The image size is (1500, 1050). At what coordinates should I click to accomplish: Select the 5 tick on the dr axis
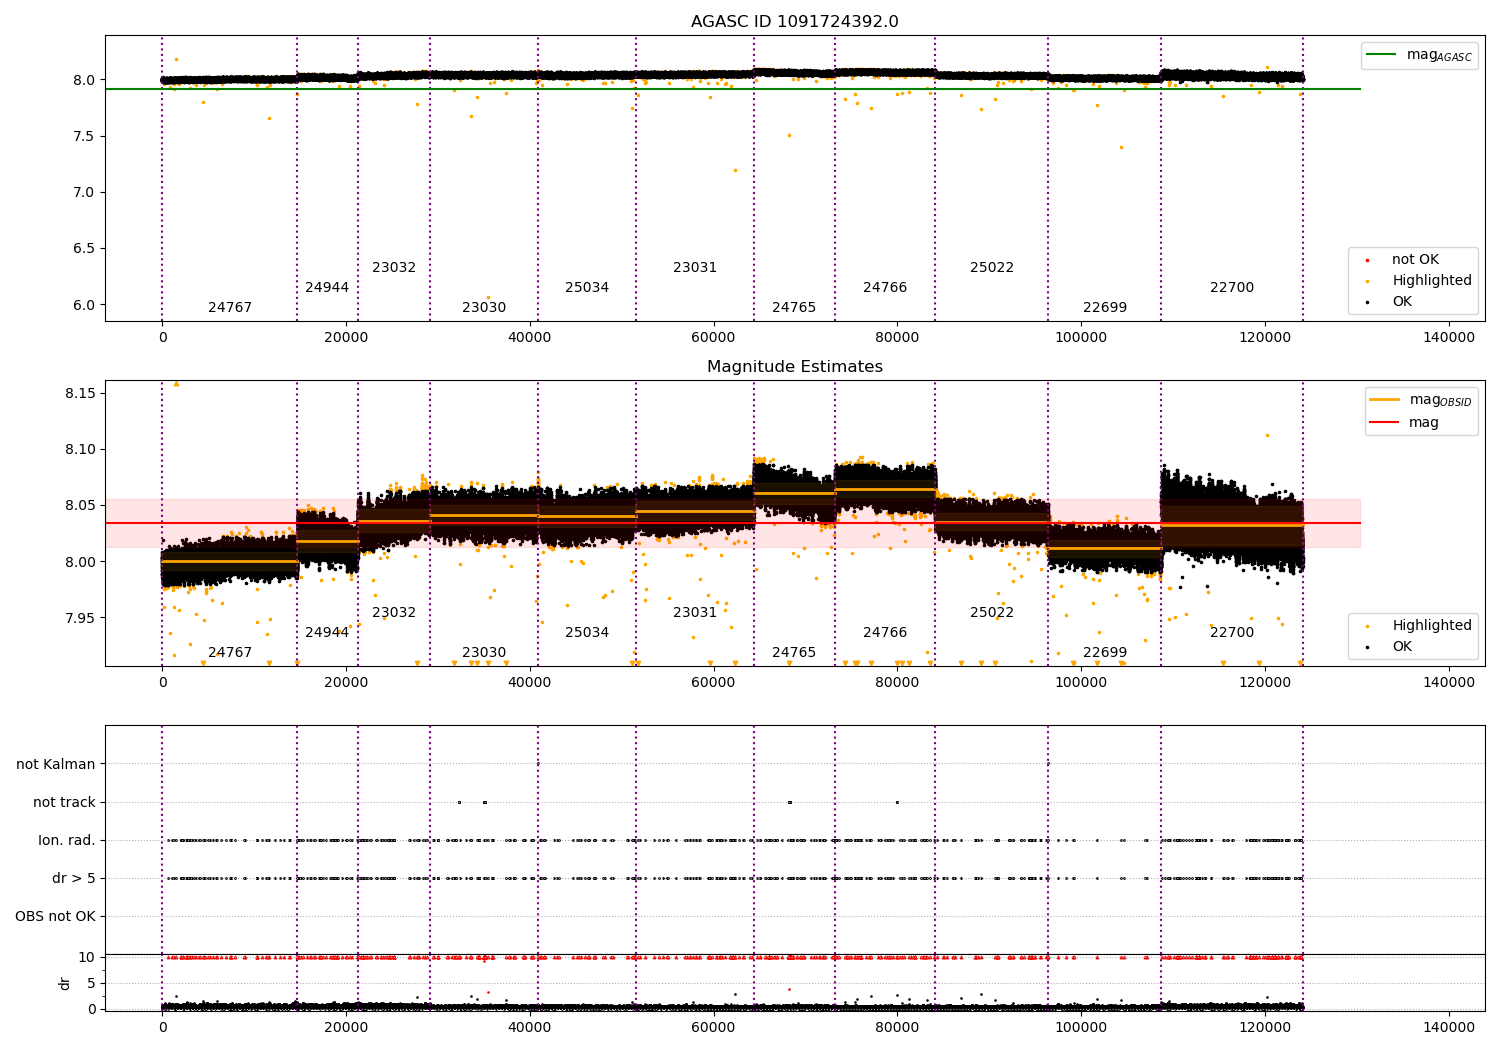[x=91, y=983]
